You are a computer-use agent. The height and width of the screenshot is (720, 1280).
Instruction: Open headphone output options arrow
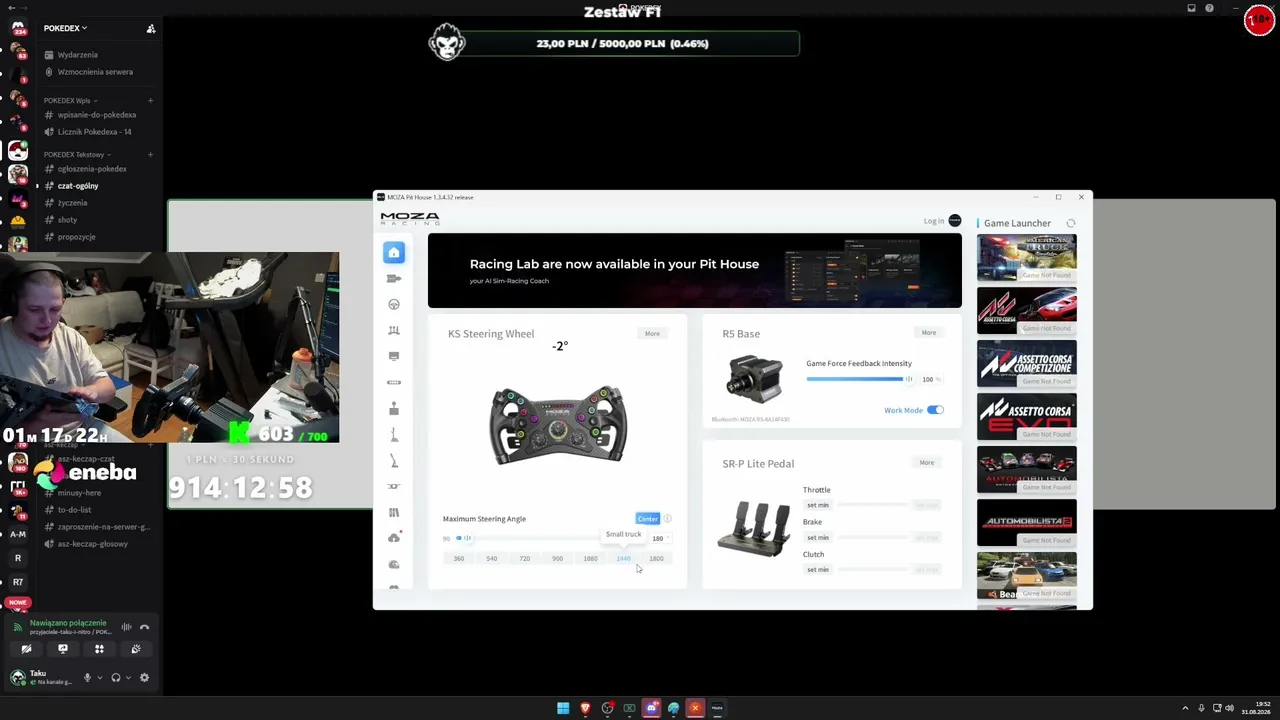click(x=128, y=678)
